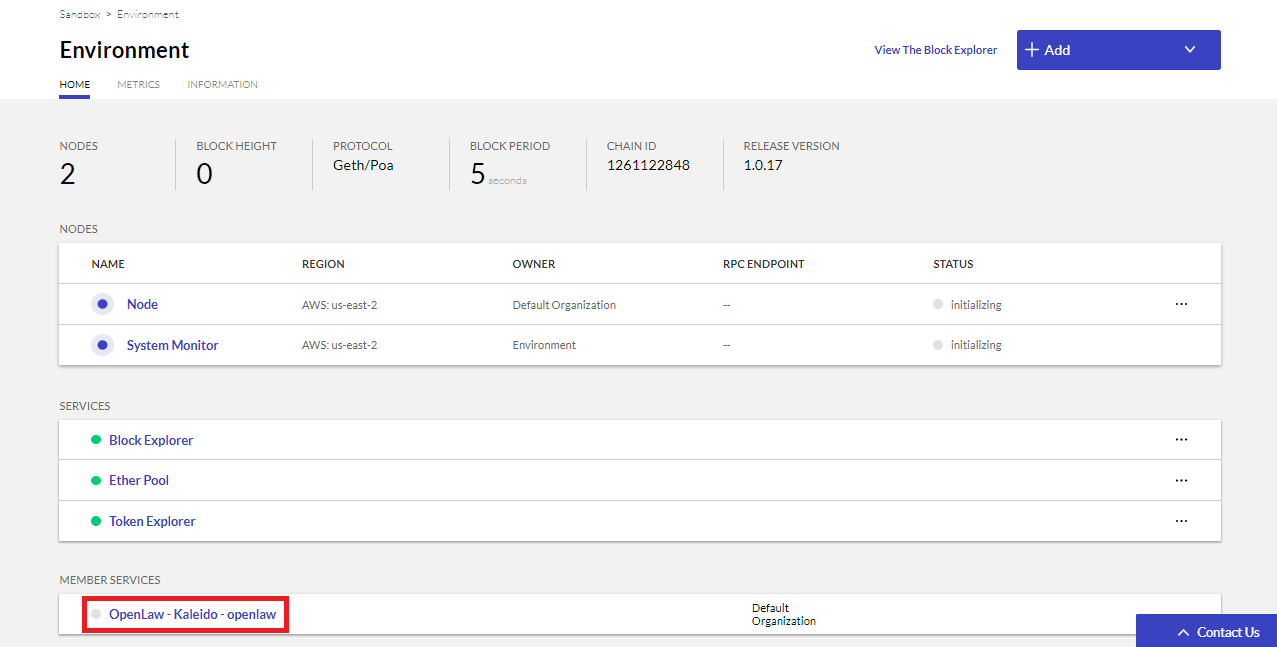This screenshot has width=1277, height=647.
Task: Click Default Organization owner in Node row
Action: tap(564, 305)
